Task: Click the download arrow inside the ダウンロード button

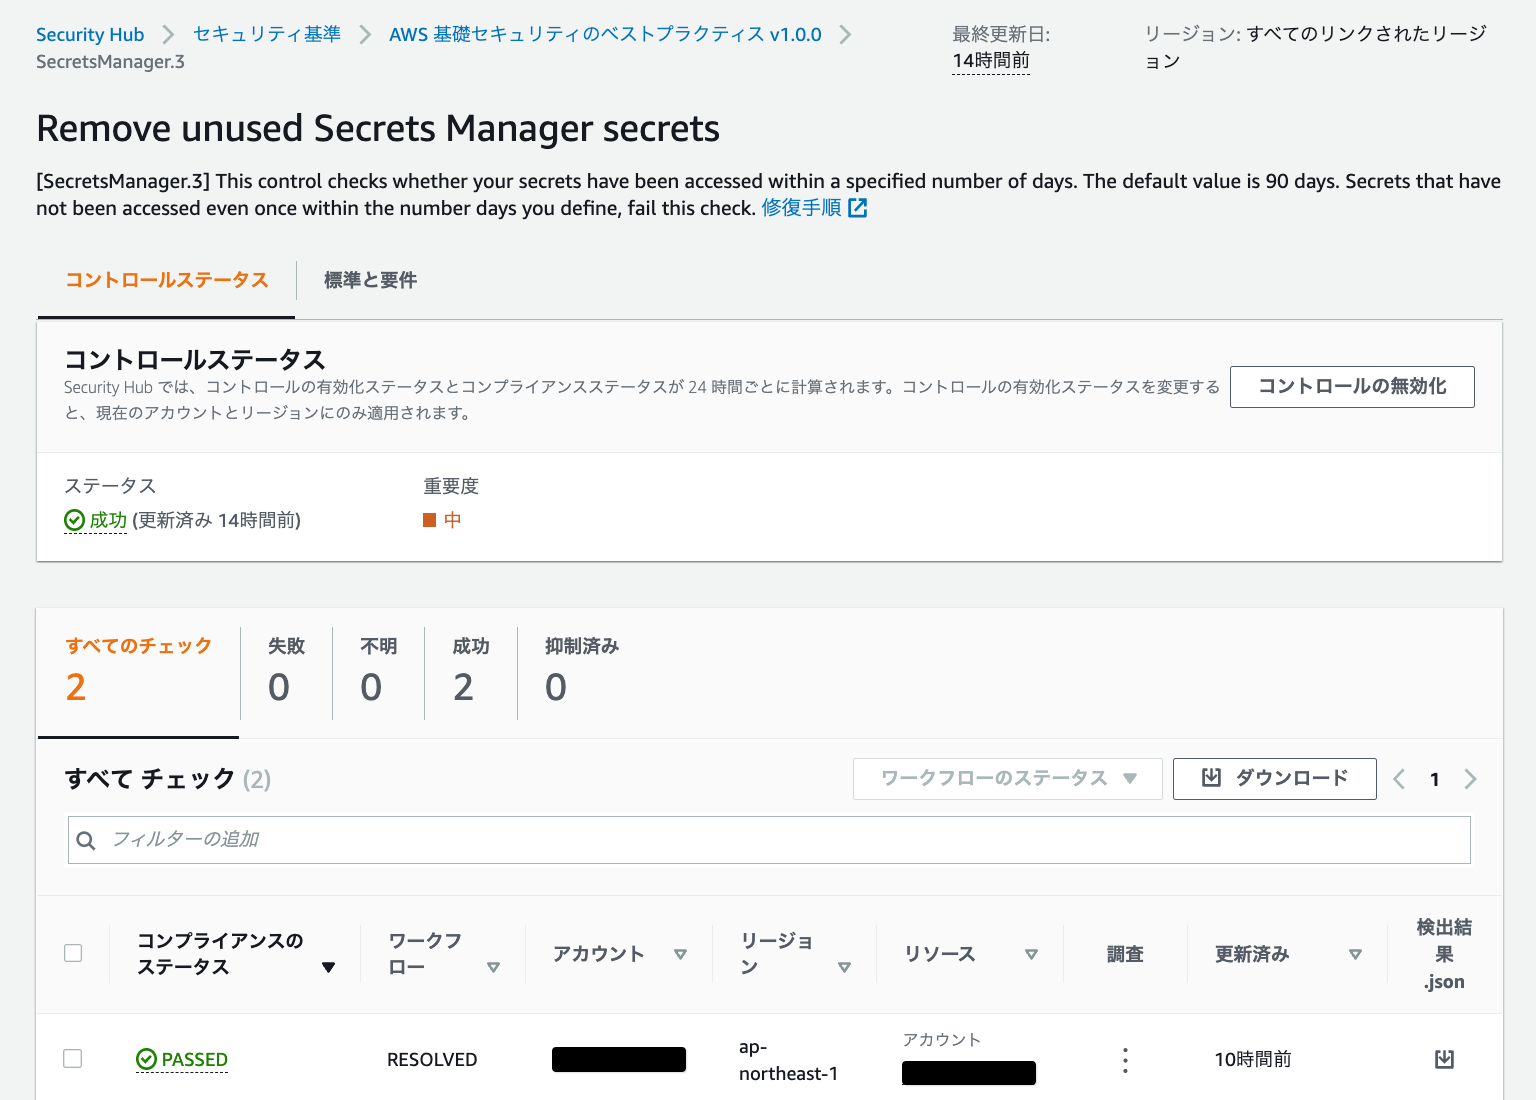Action: 1211,778
